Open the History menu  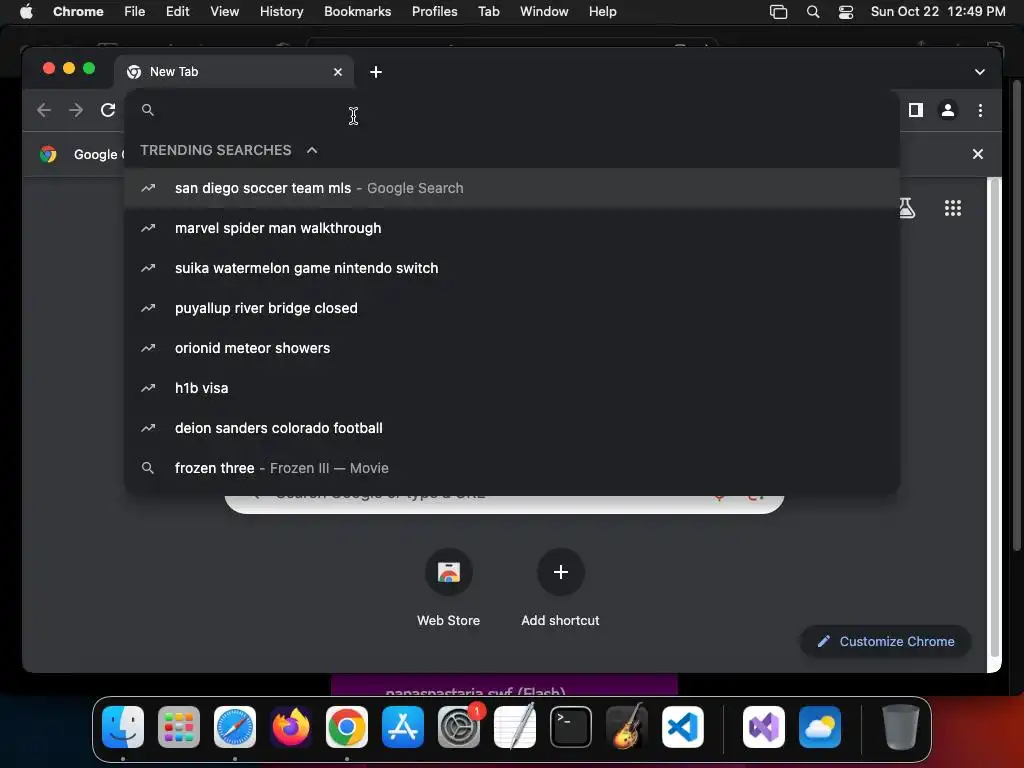coord(281,11)
